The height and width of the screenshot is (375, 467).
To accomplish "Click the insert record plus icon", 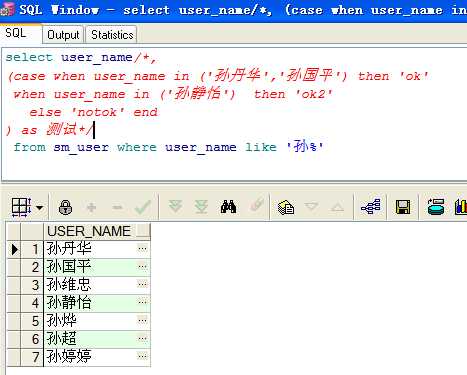I will [x=91, y=208].
